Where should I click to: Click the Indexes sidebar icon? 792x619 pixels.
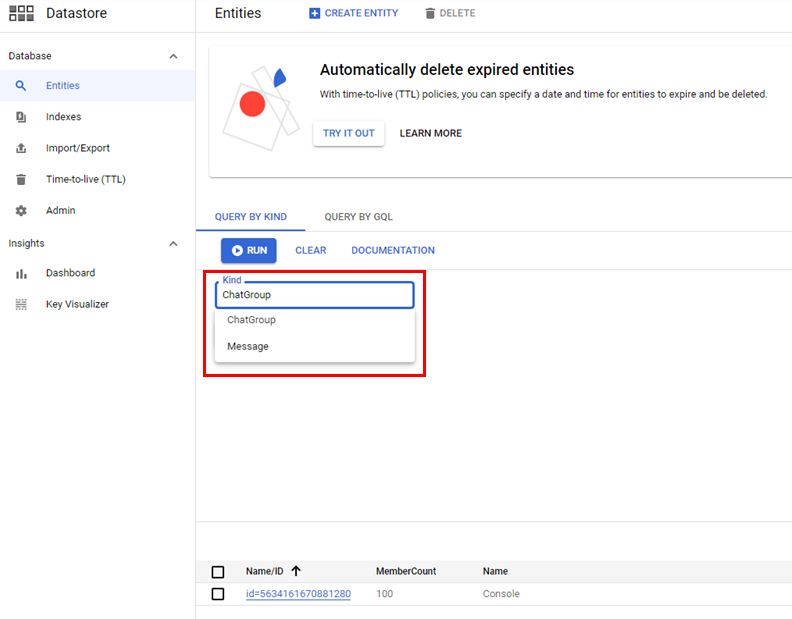21,117
